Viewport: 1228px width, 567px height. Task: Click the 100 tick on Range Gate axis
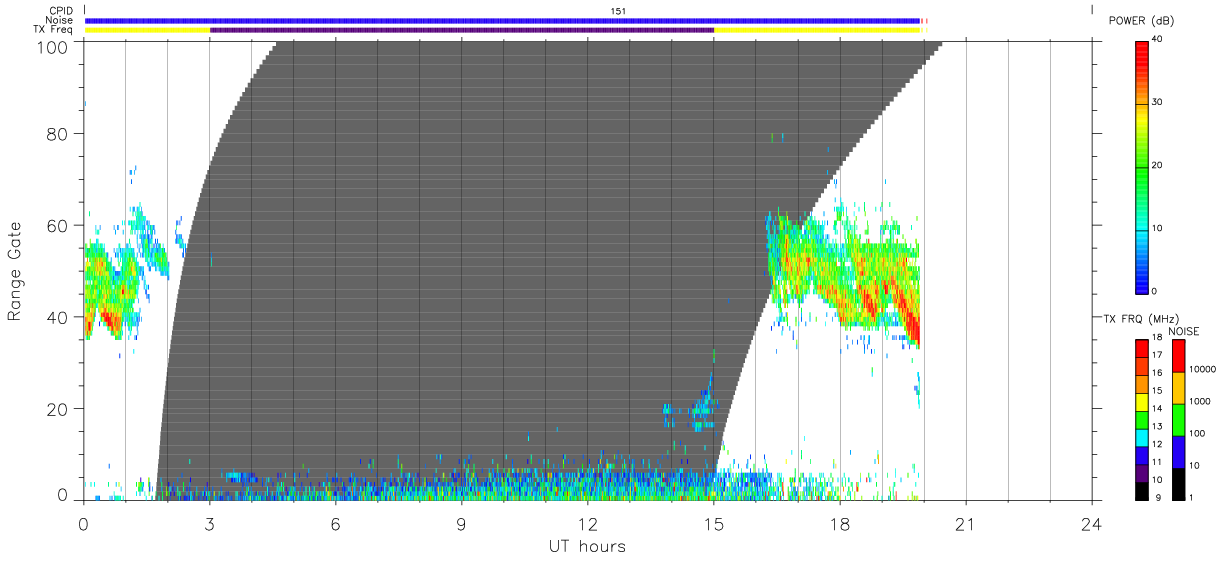point(53,48)
